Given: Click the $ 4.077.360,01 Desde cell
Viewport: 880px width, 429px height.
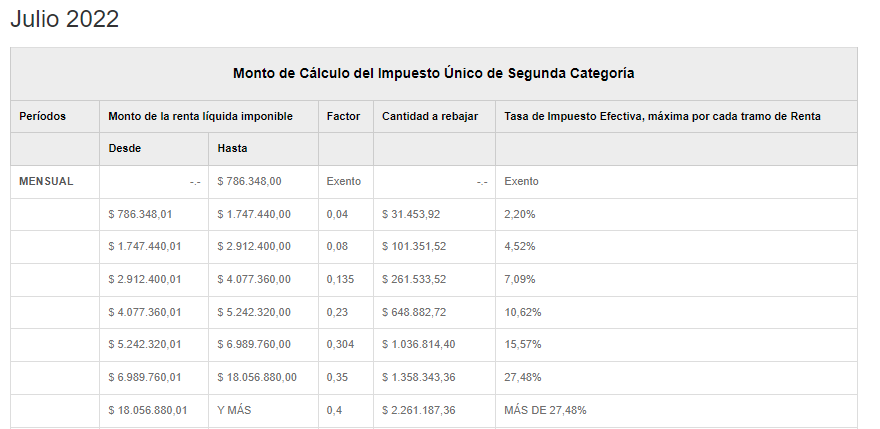Looking at the screenshot, I should 145,312.
